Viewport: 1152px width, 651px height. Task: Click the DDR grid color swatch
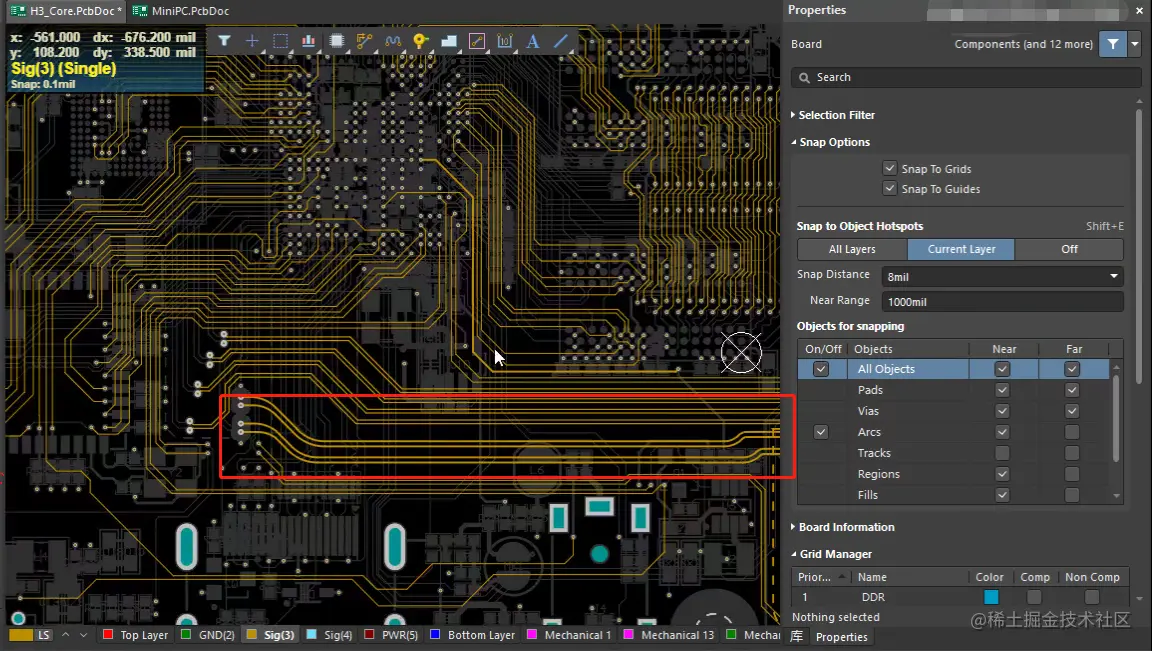(990, 597)
